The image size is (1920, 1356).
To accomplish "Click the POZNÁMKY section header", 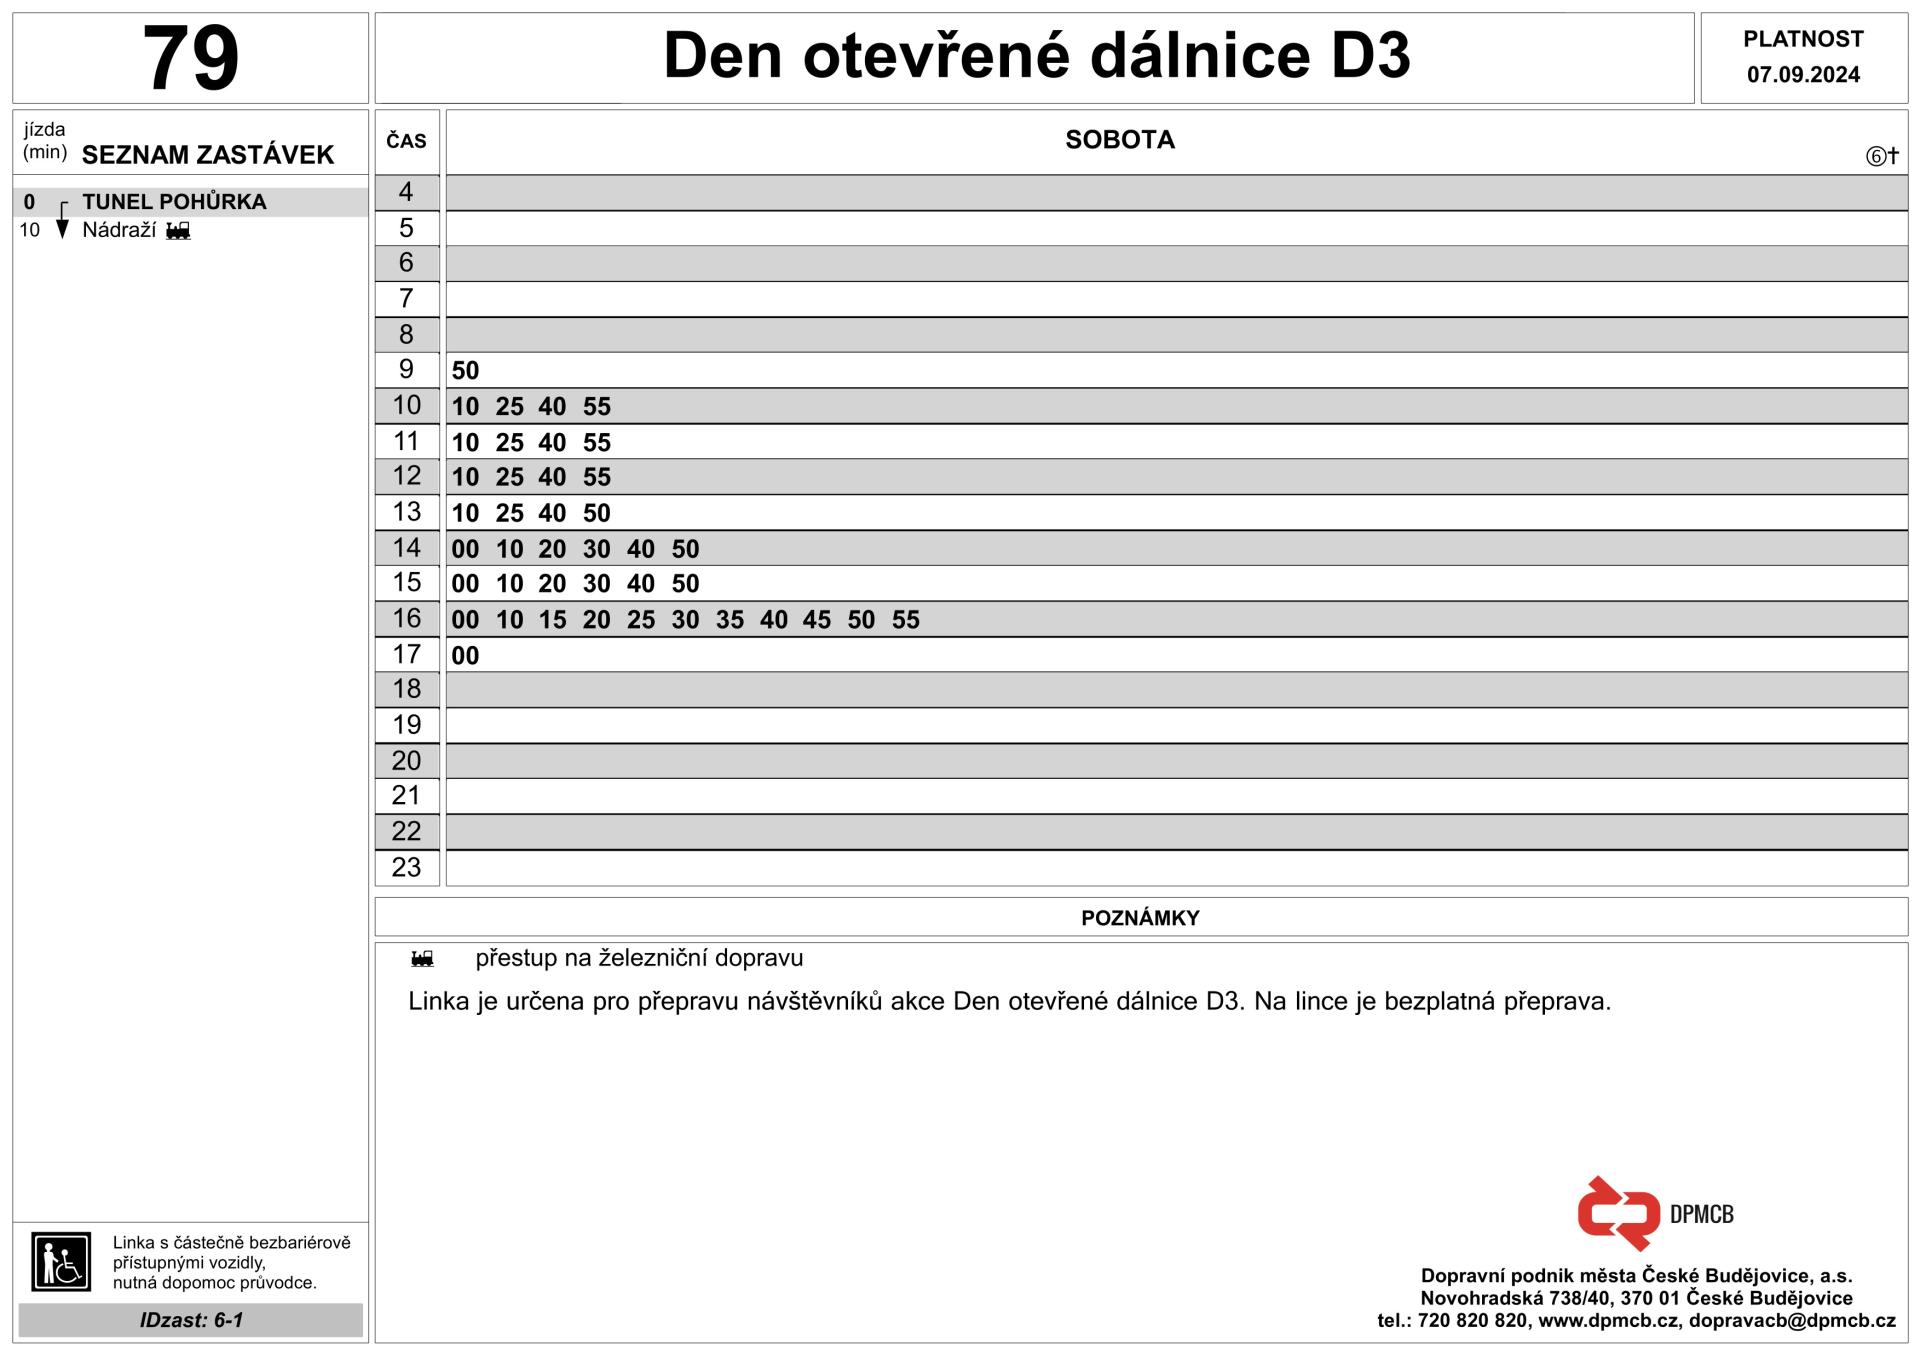I will click(x=1140, y=918).
